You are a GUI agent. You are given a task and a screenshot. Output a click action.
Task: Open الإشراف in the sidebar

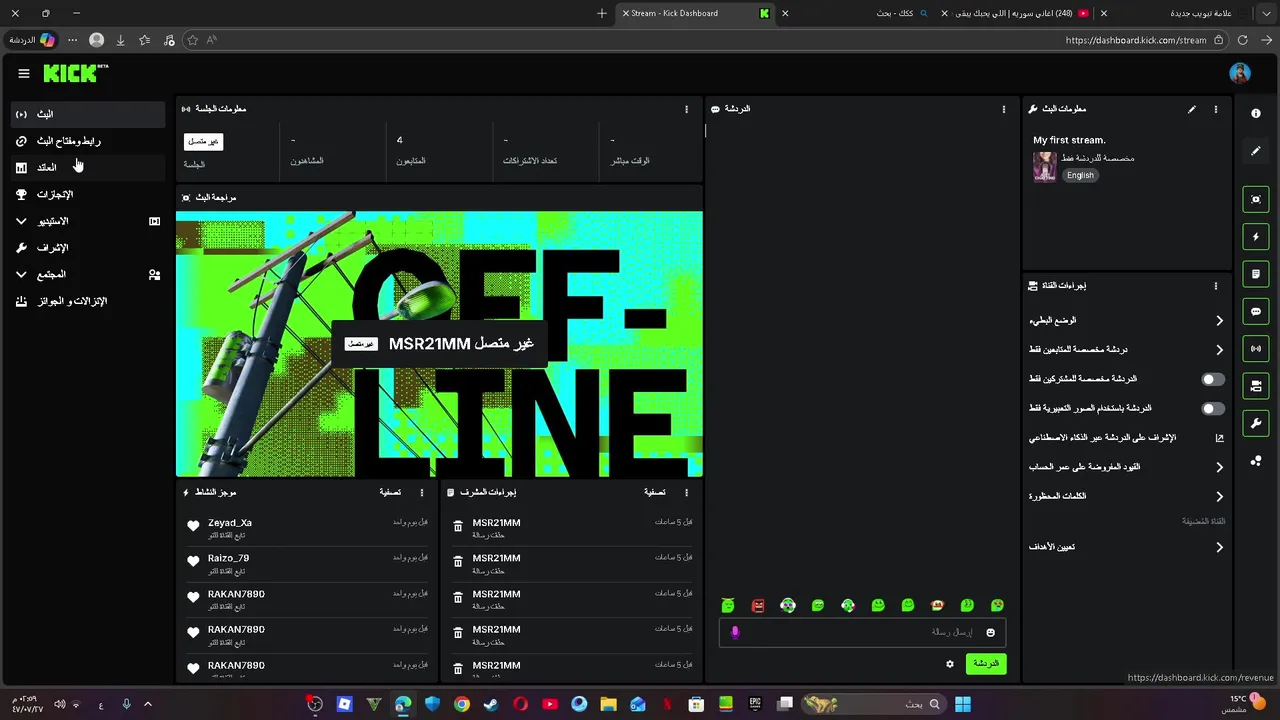coord(88,248)
